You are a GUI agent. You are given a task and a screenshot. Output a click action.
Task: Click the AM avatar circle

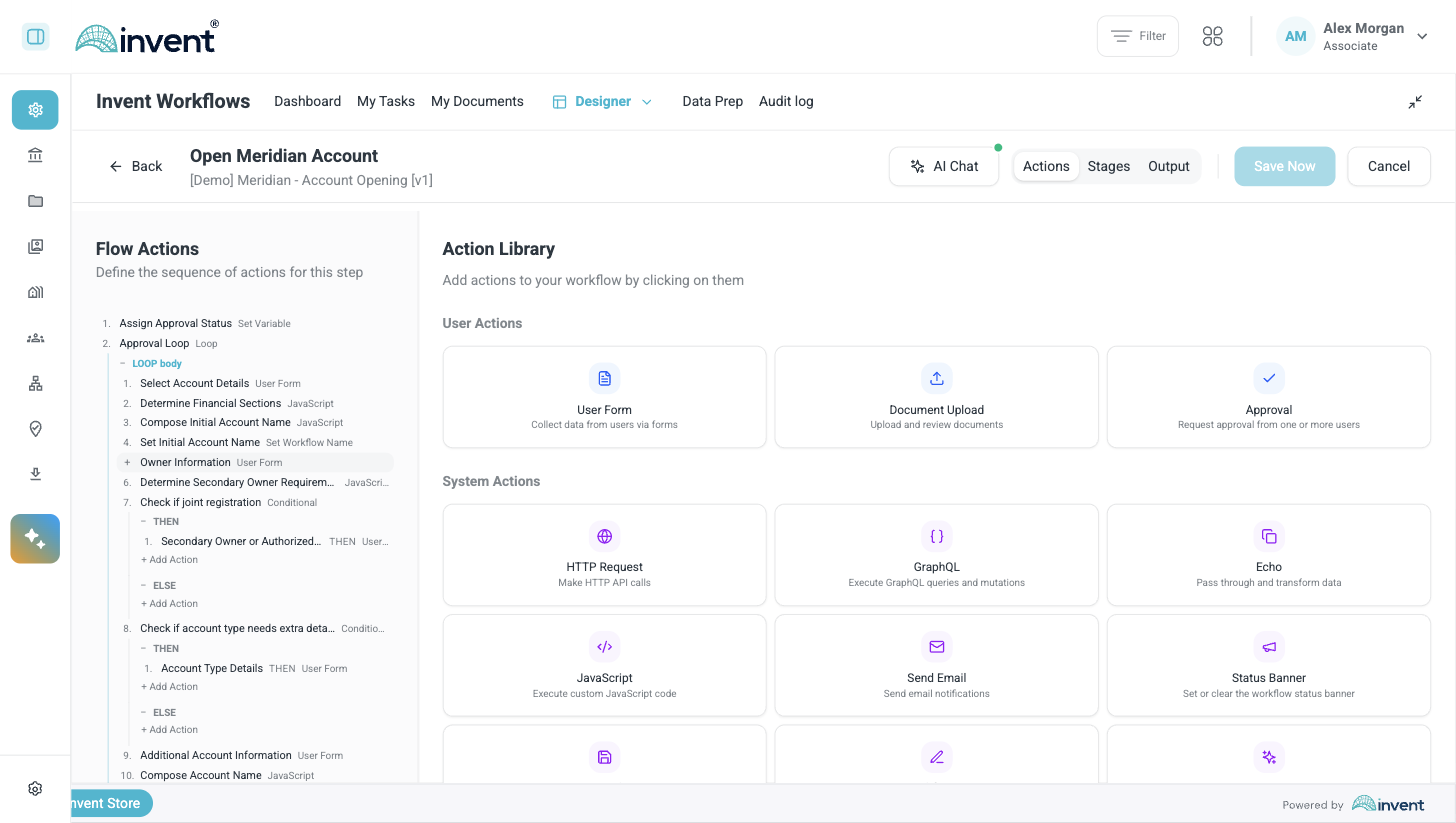(1295, 37)
